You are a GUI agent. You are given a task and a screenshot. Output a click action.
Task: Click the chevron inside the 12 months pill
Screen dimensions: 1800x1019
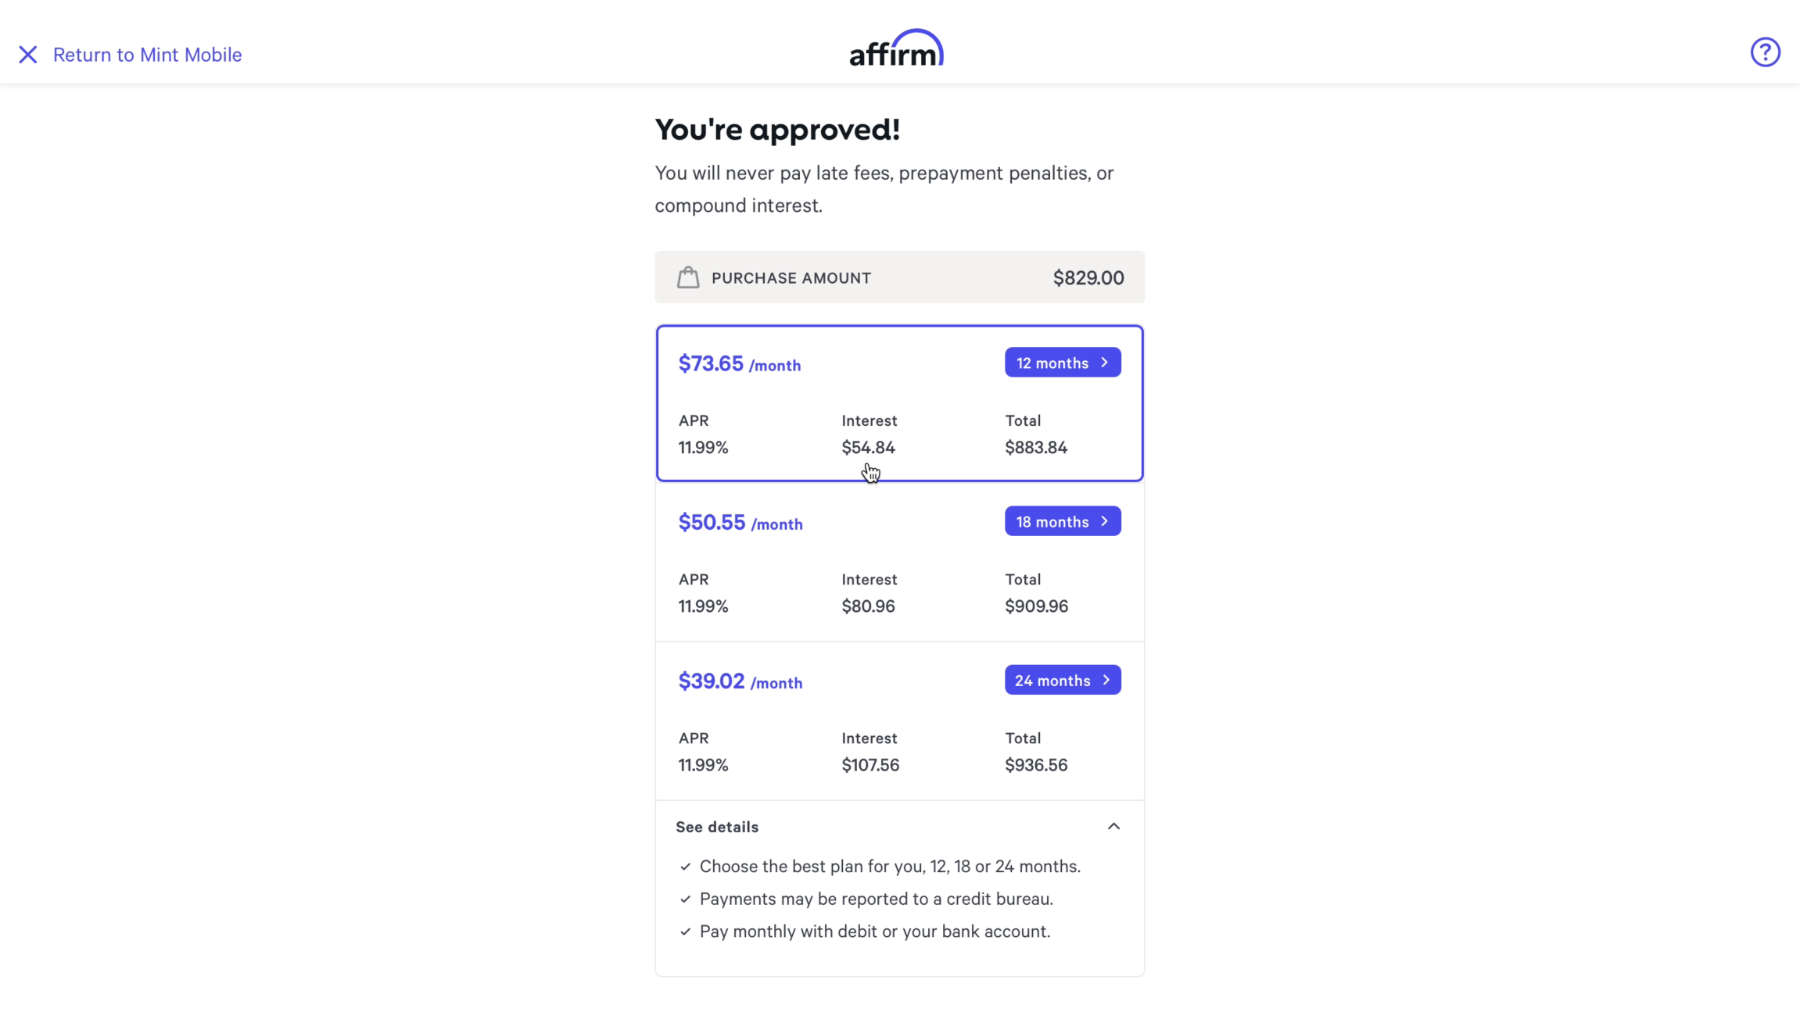[1104, 362]
